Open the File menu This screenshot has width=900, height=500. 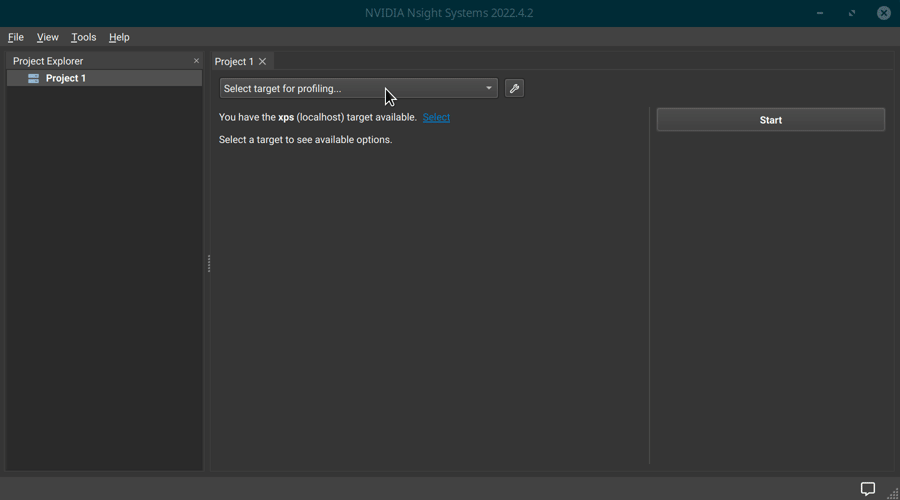click(x=15, y=37)
